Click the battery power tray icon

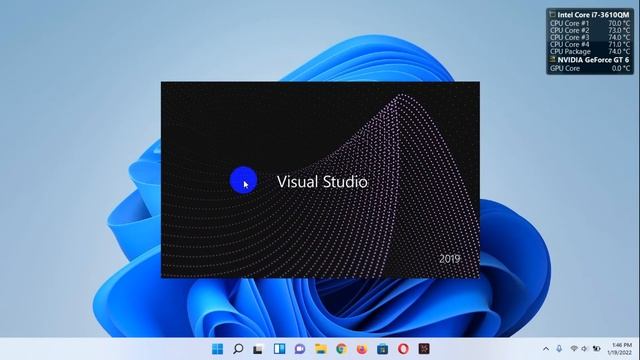596,349
